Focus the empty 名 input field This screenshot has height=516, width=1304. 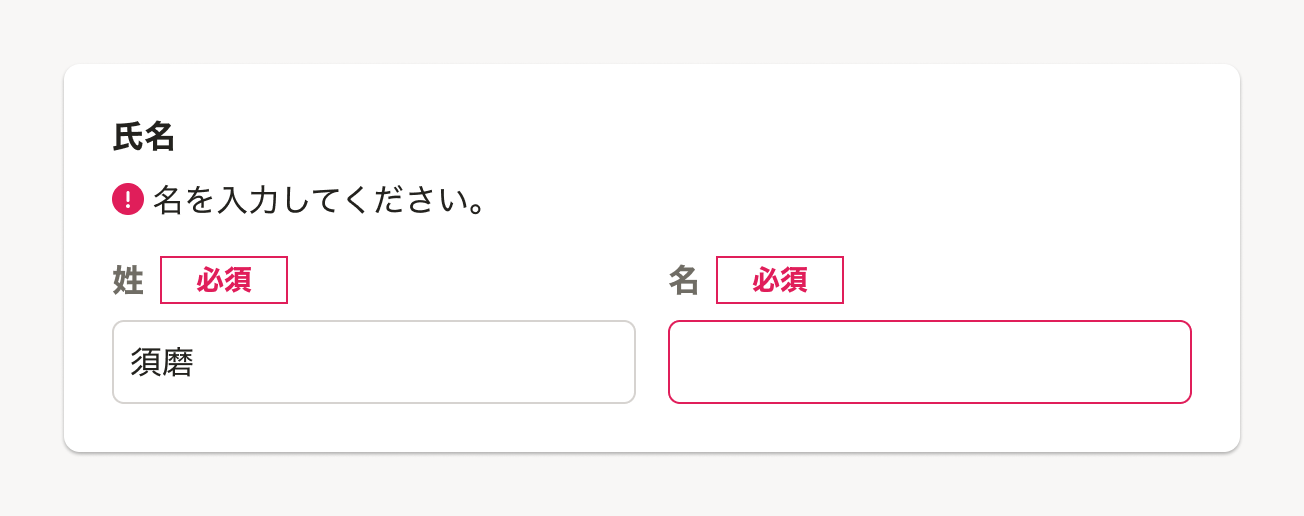click(930, 362)
